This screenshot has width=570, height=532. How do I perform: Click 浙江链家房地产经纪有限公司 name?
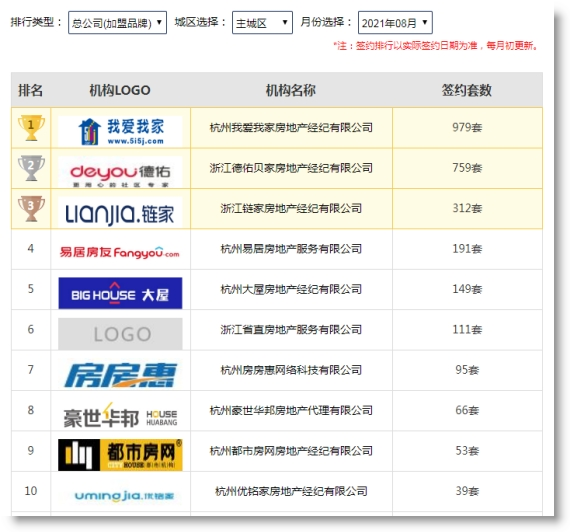click(x=291, y=208)
